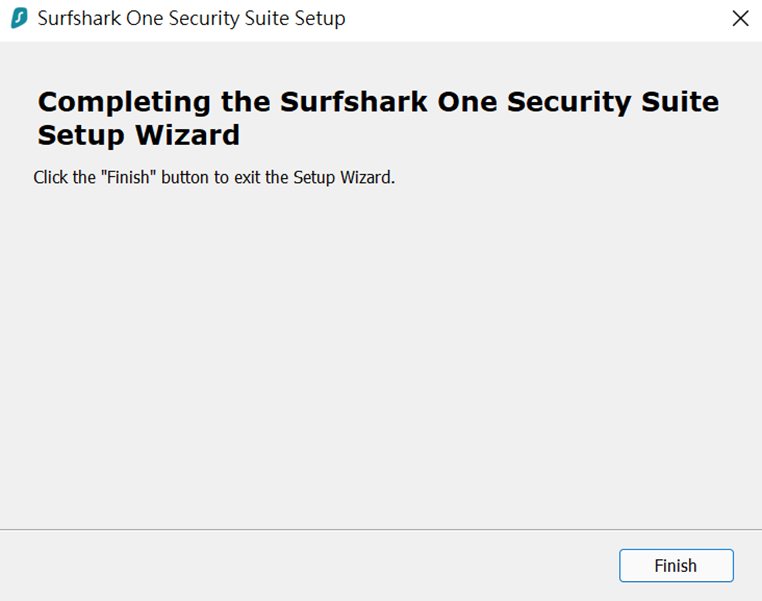Click the 'Setup Wizard' heading line

(x=139, y=135)
